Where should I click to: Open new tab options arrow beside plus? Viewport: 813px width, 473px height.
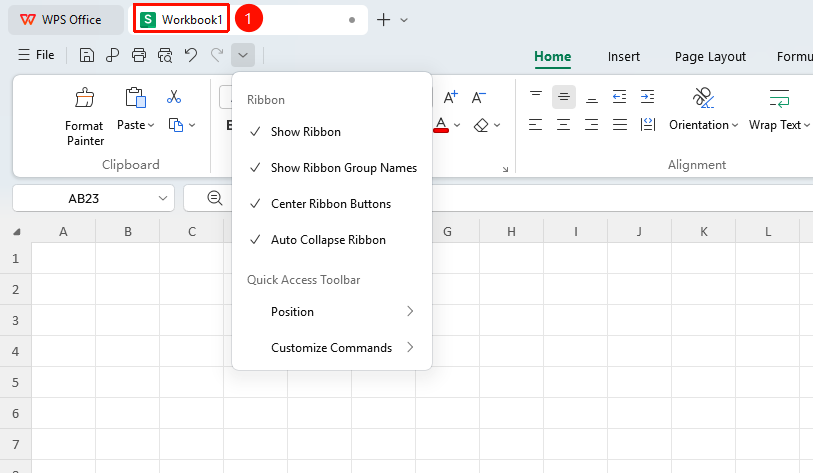pos(404,20)
